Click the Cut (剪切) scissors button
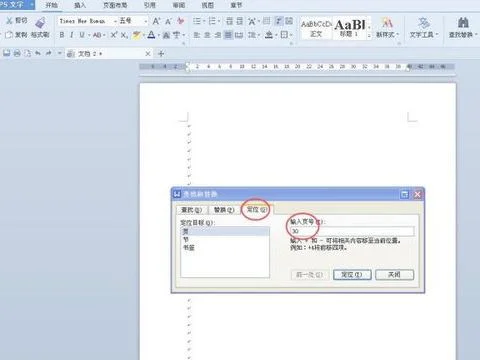Image resolution: width=480 pixels, height=360 pixels. coord(17,21)
